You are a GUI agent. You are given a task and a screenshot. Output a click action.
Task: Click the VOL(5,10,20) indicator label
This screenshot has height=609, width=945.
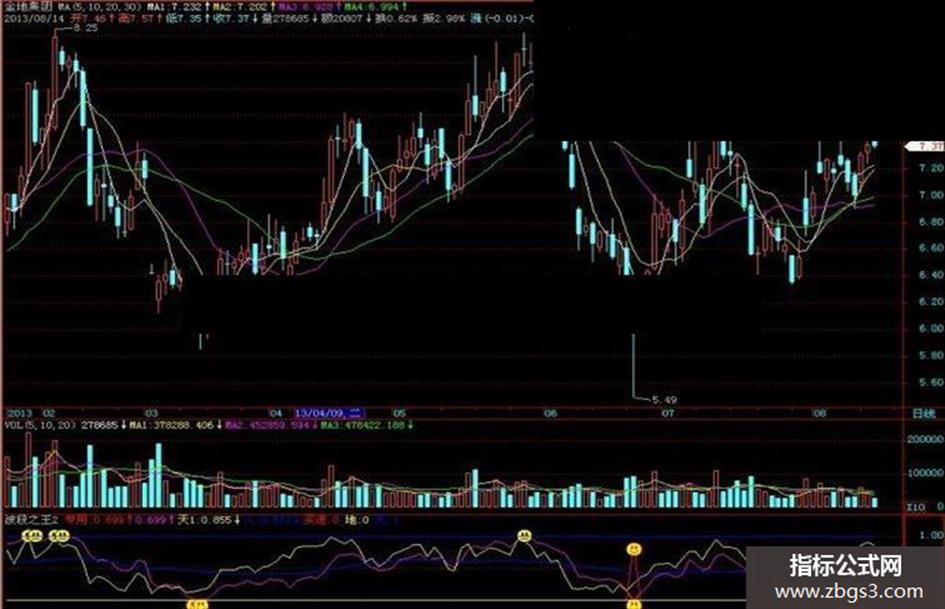(x=41, y=426)
